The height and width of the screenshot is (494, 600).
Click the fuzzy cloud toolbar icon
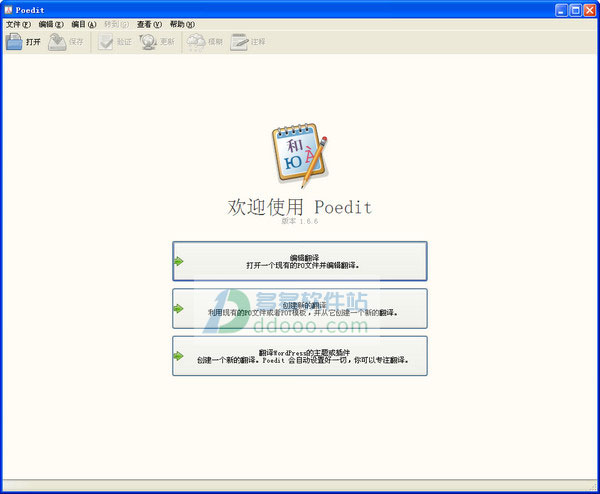196,42
